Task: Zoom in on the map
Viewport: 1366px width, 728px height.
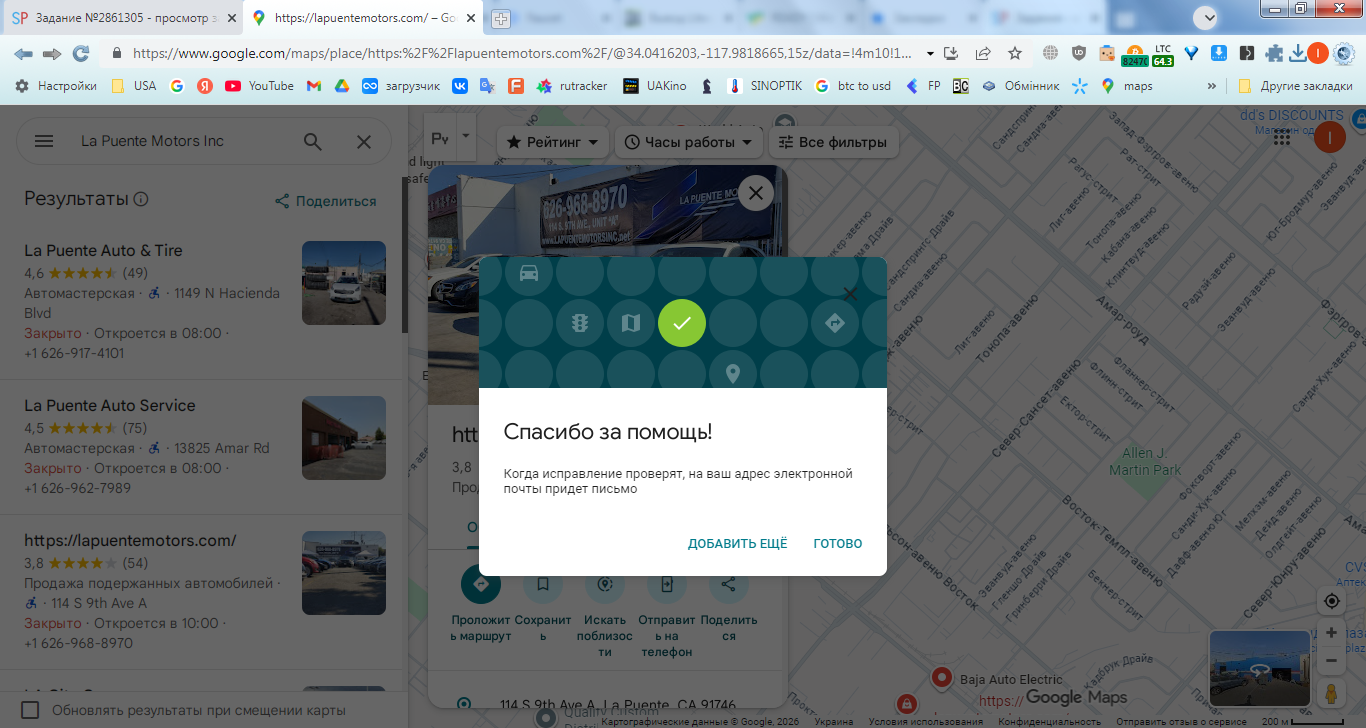Action: click(1331, 632)
